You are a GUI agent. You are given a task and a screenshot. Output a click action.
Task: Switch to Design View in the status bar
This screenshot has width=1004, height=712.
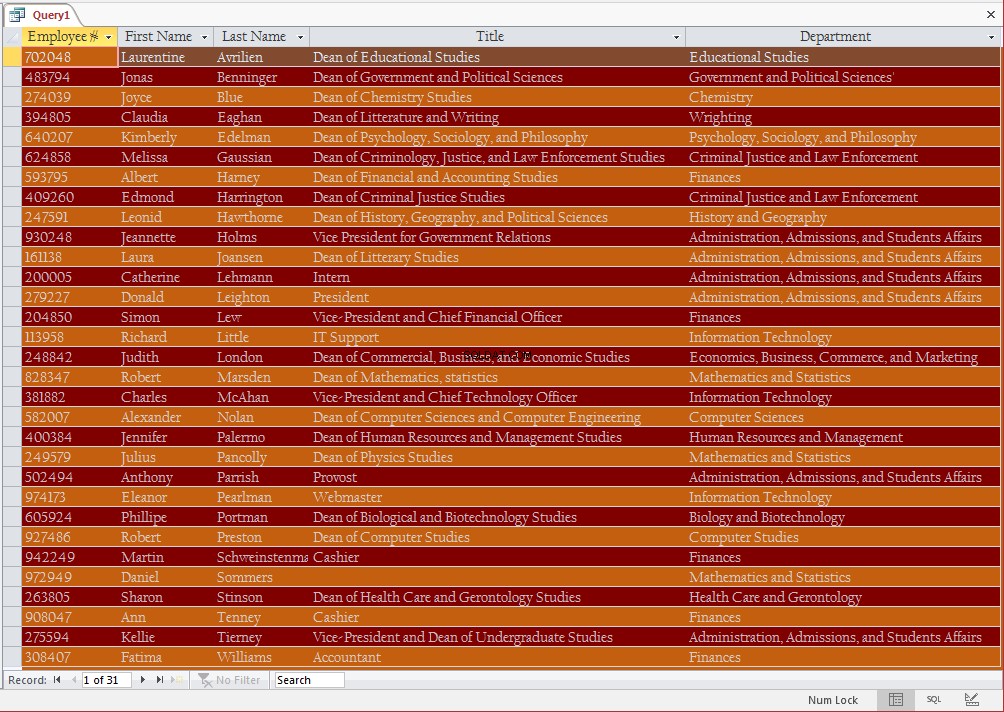tap(971, 699)
